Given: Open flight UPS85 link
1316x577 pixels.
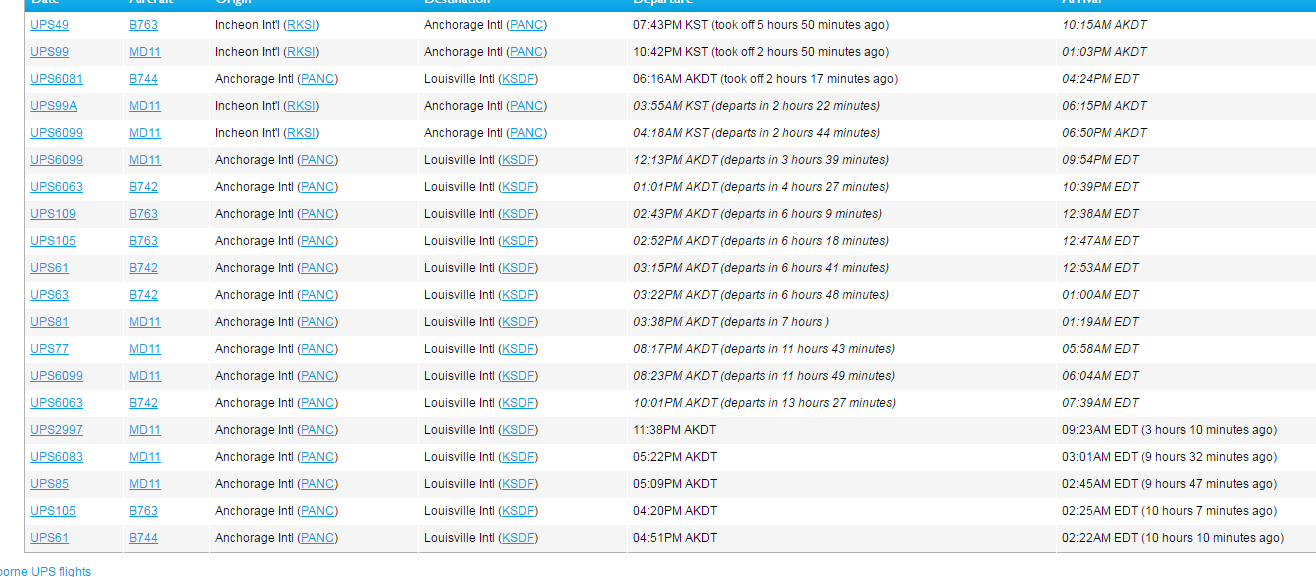Looking at the screenshot, I should [x=49, y=484].
